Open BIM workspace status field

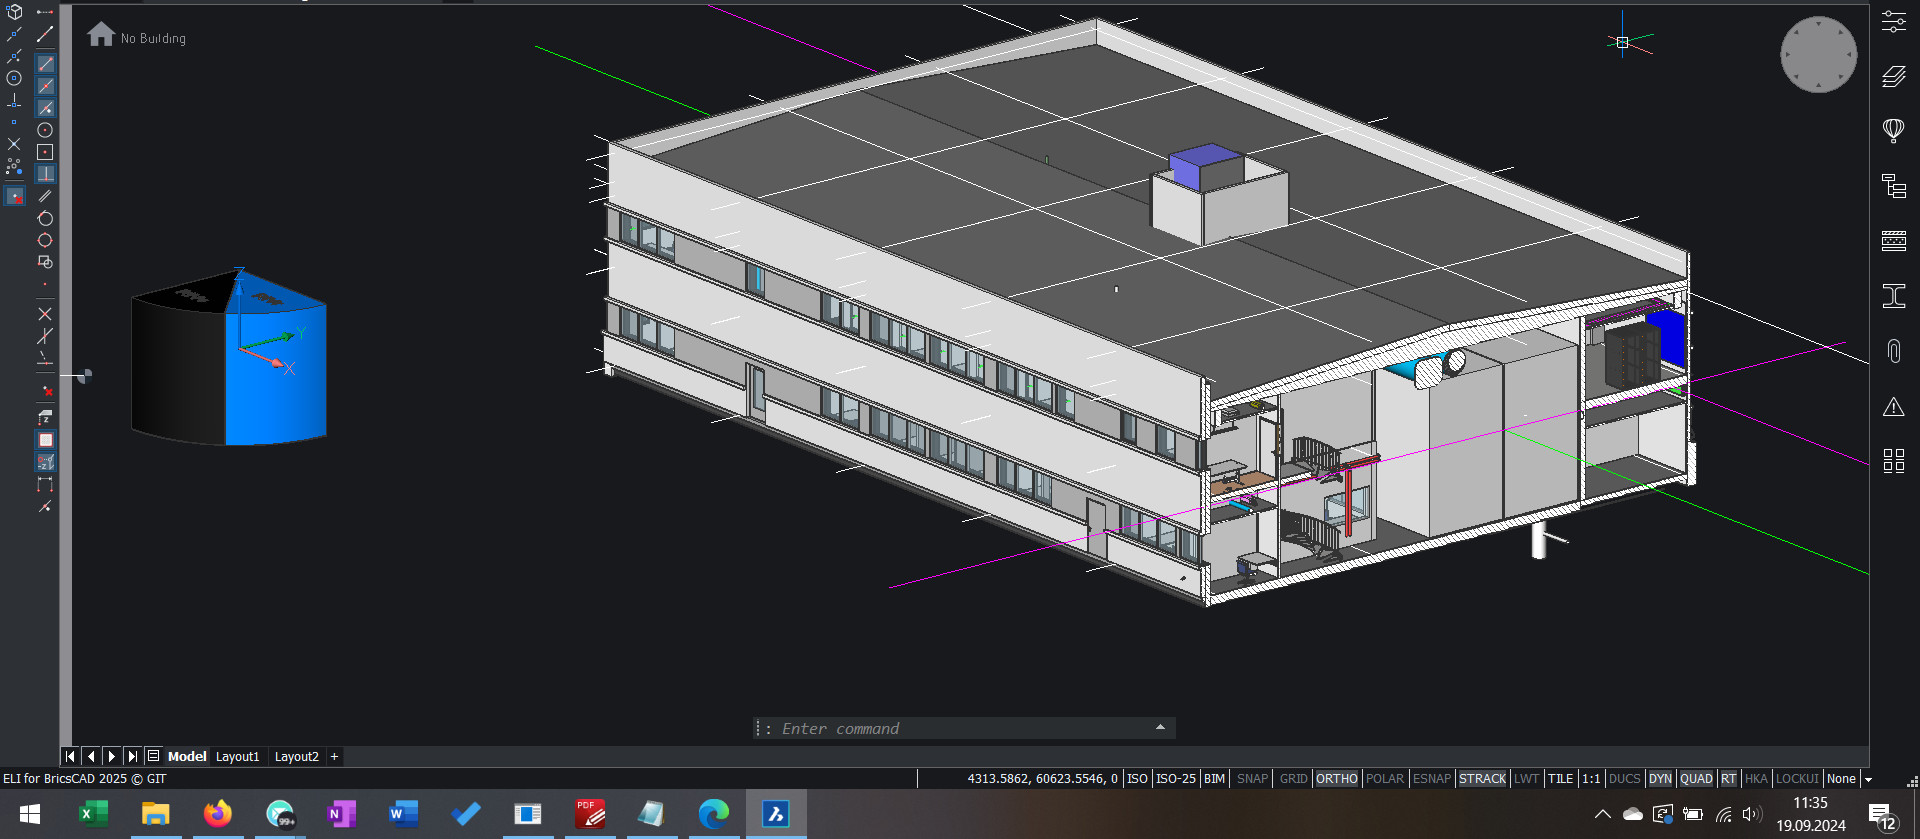tap(1214, 778)
